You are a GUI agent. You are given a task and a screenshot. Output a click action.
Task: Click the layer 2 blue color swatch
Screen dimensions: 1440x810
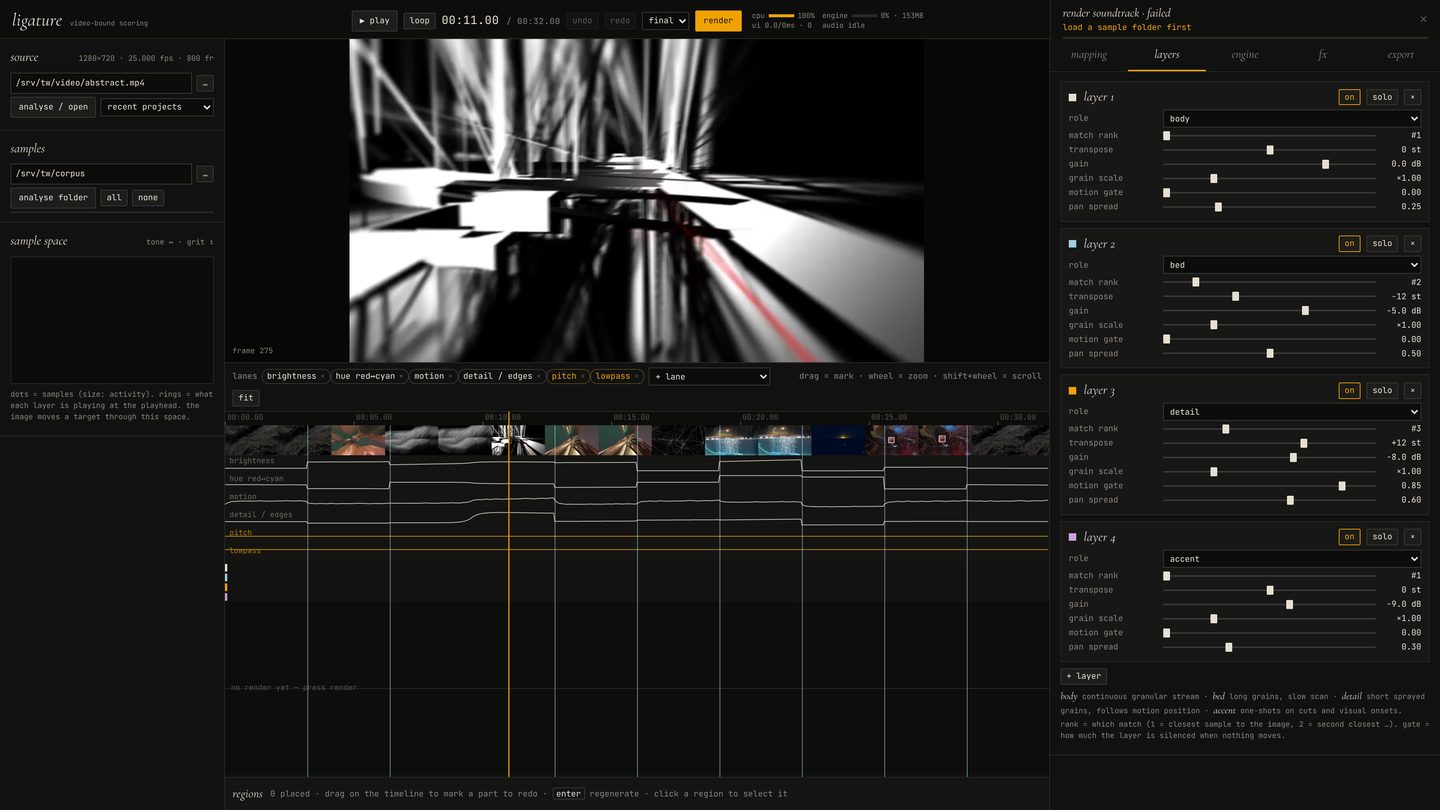pos(1073,244)
